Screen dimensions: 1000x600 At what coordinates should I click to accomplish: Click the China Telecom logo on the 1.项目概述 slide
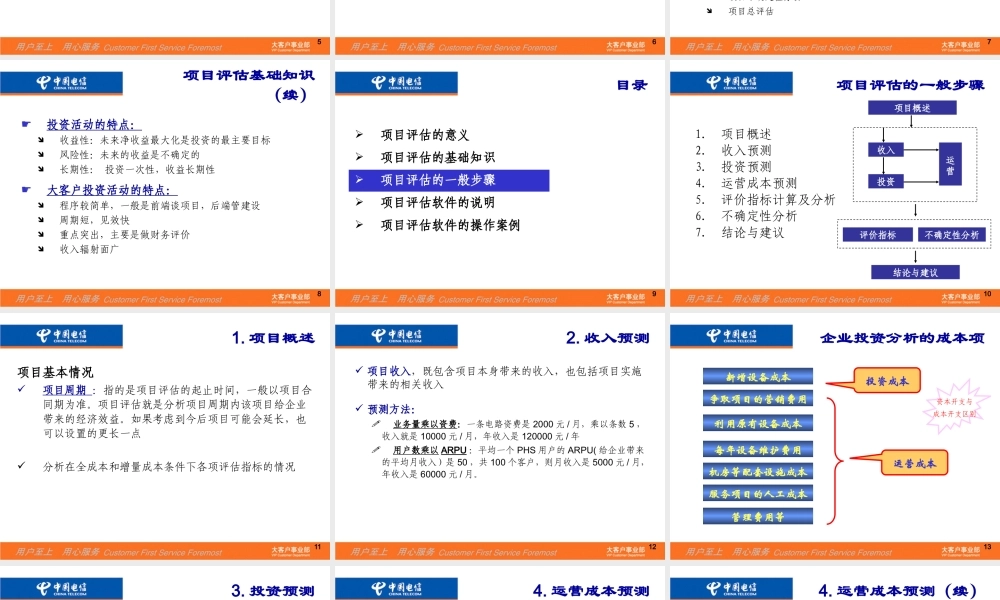pyautogui.click(x=61, y=336)
